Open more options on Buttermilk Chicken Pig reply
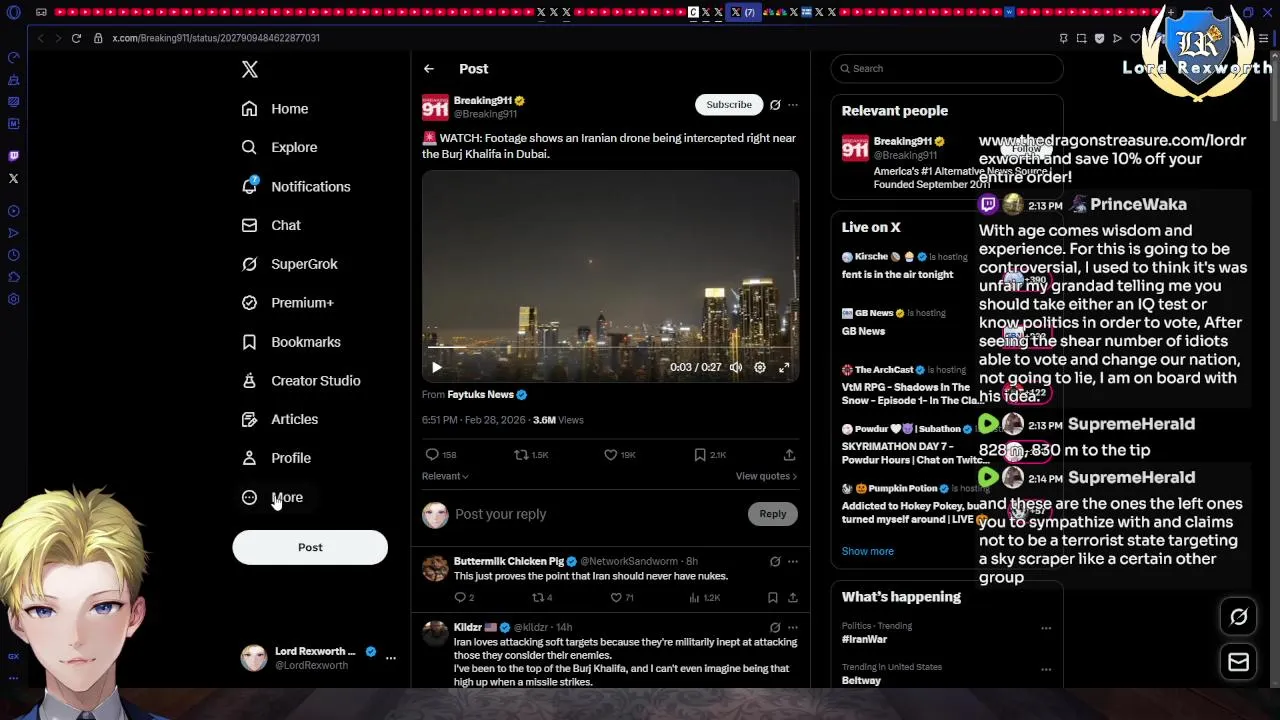 [x=793, y=562]
